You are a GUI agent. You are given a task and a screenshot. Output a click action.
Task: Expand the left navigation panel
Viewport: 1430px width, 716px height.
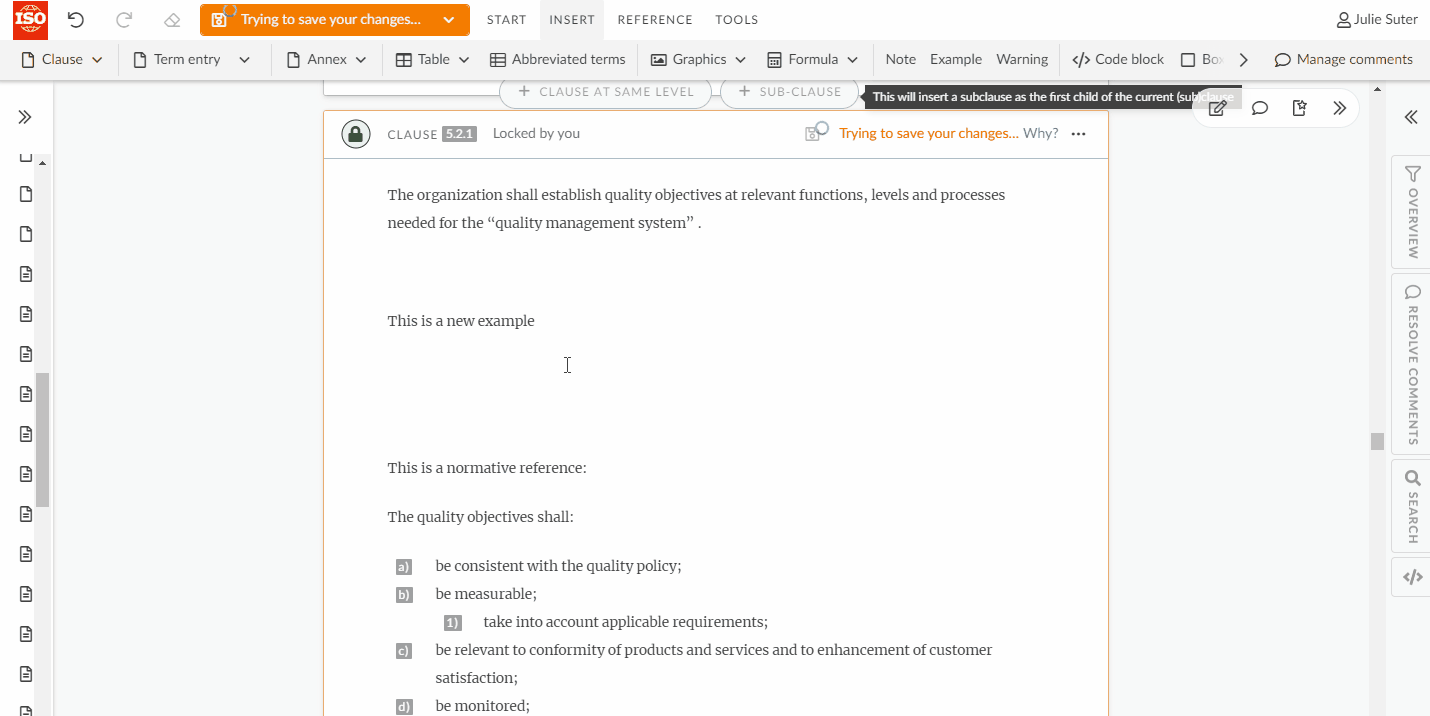click(x=25, y=117)
